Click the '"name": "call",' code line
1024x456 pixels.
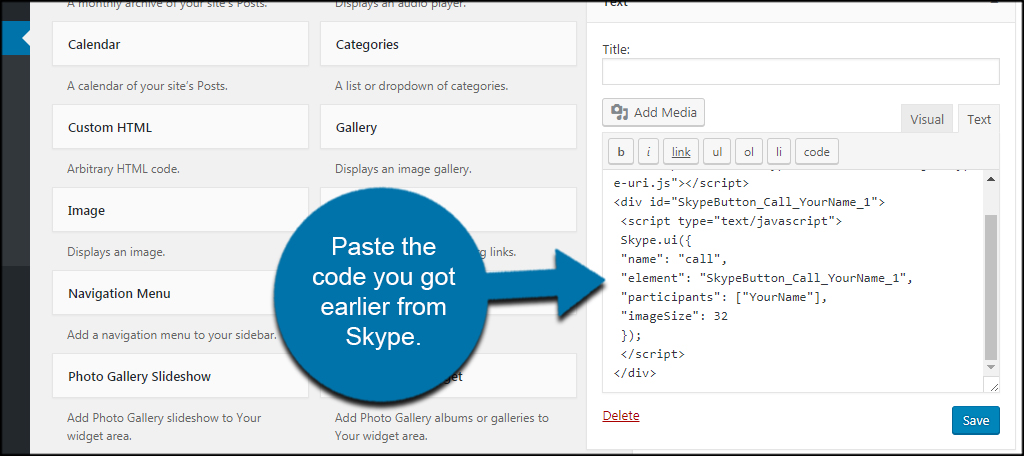[673, 259]
